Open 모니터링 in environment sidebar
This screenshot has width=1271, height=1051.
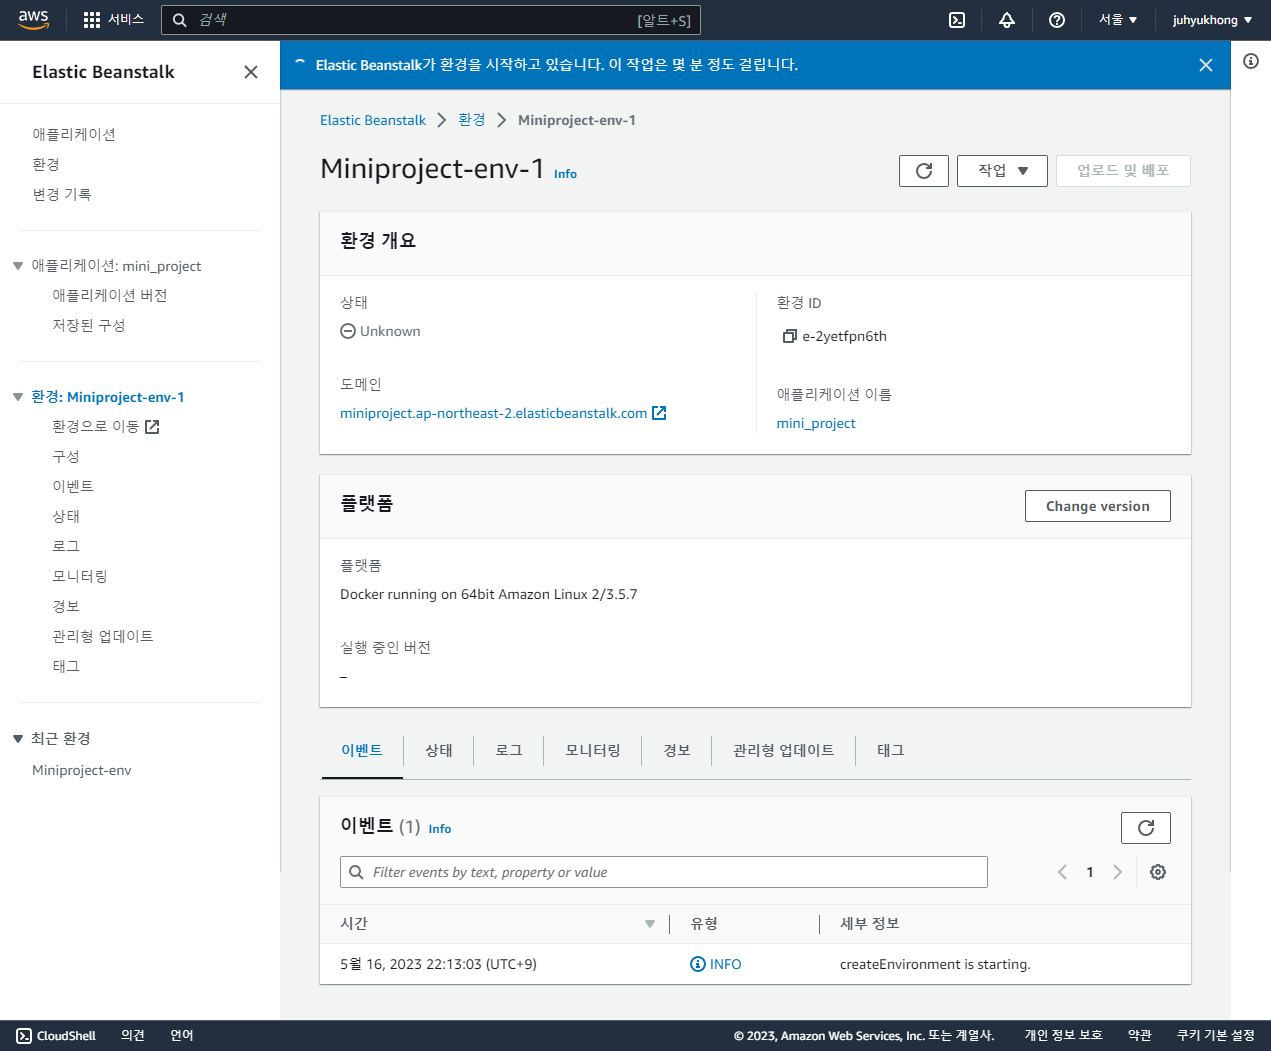(x=80, y=576)
